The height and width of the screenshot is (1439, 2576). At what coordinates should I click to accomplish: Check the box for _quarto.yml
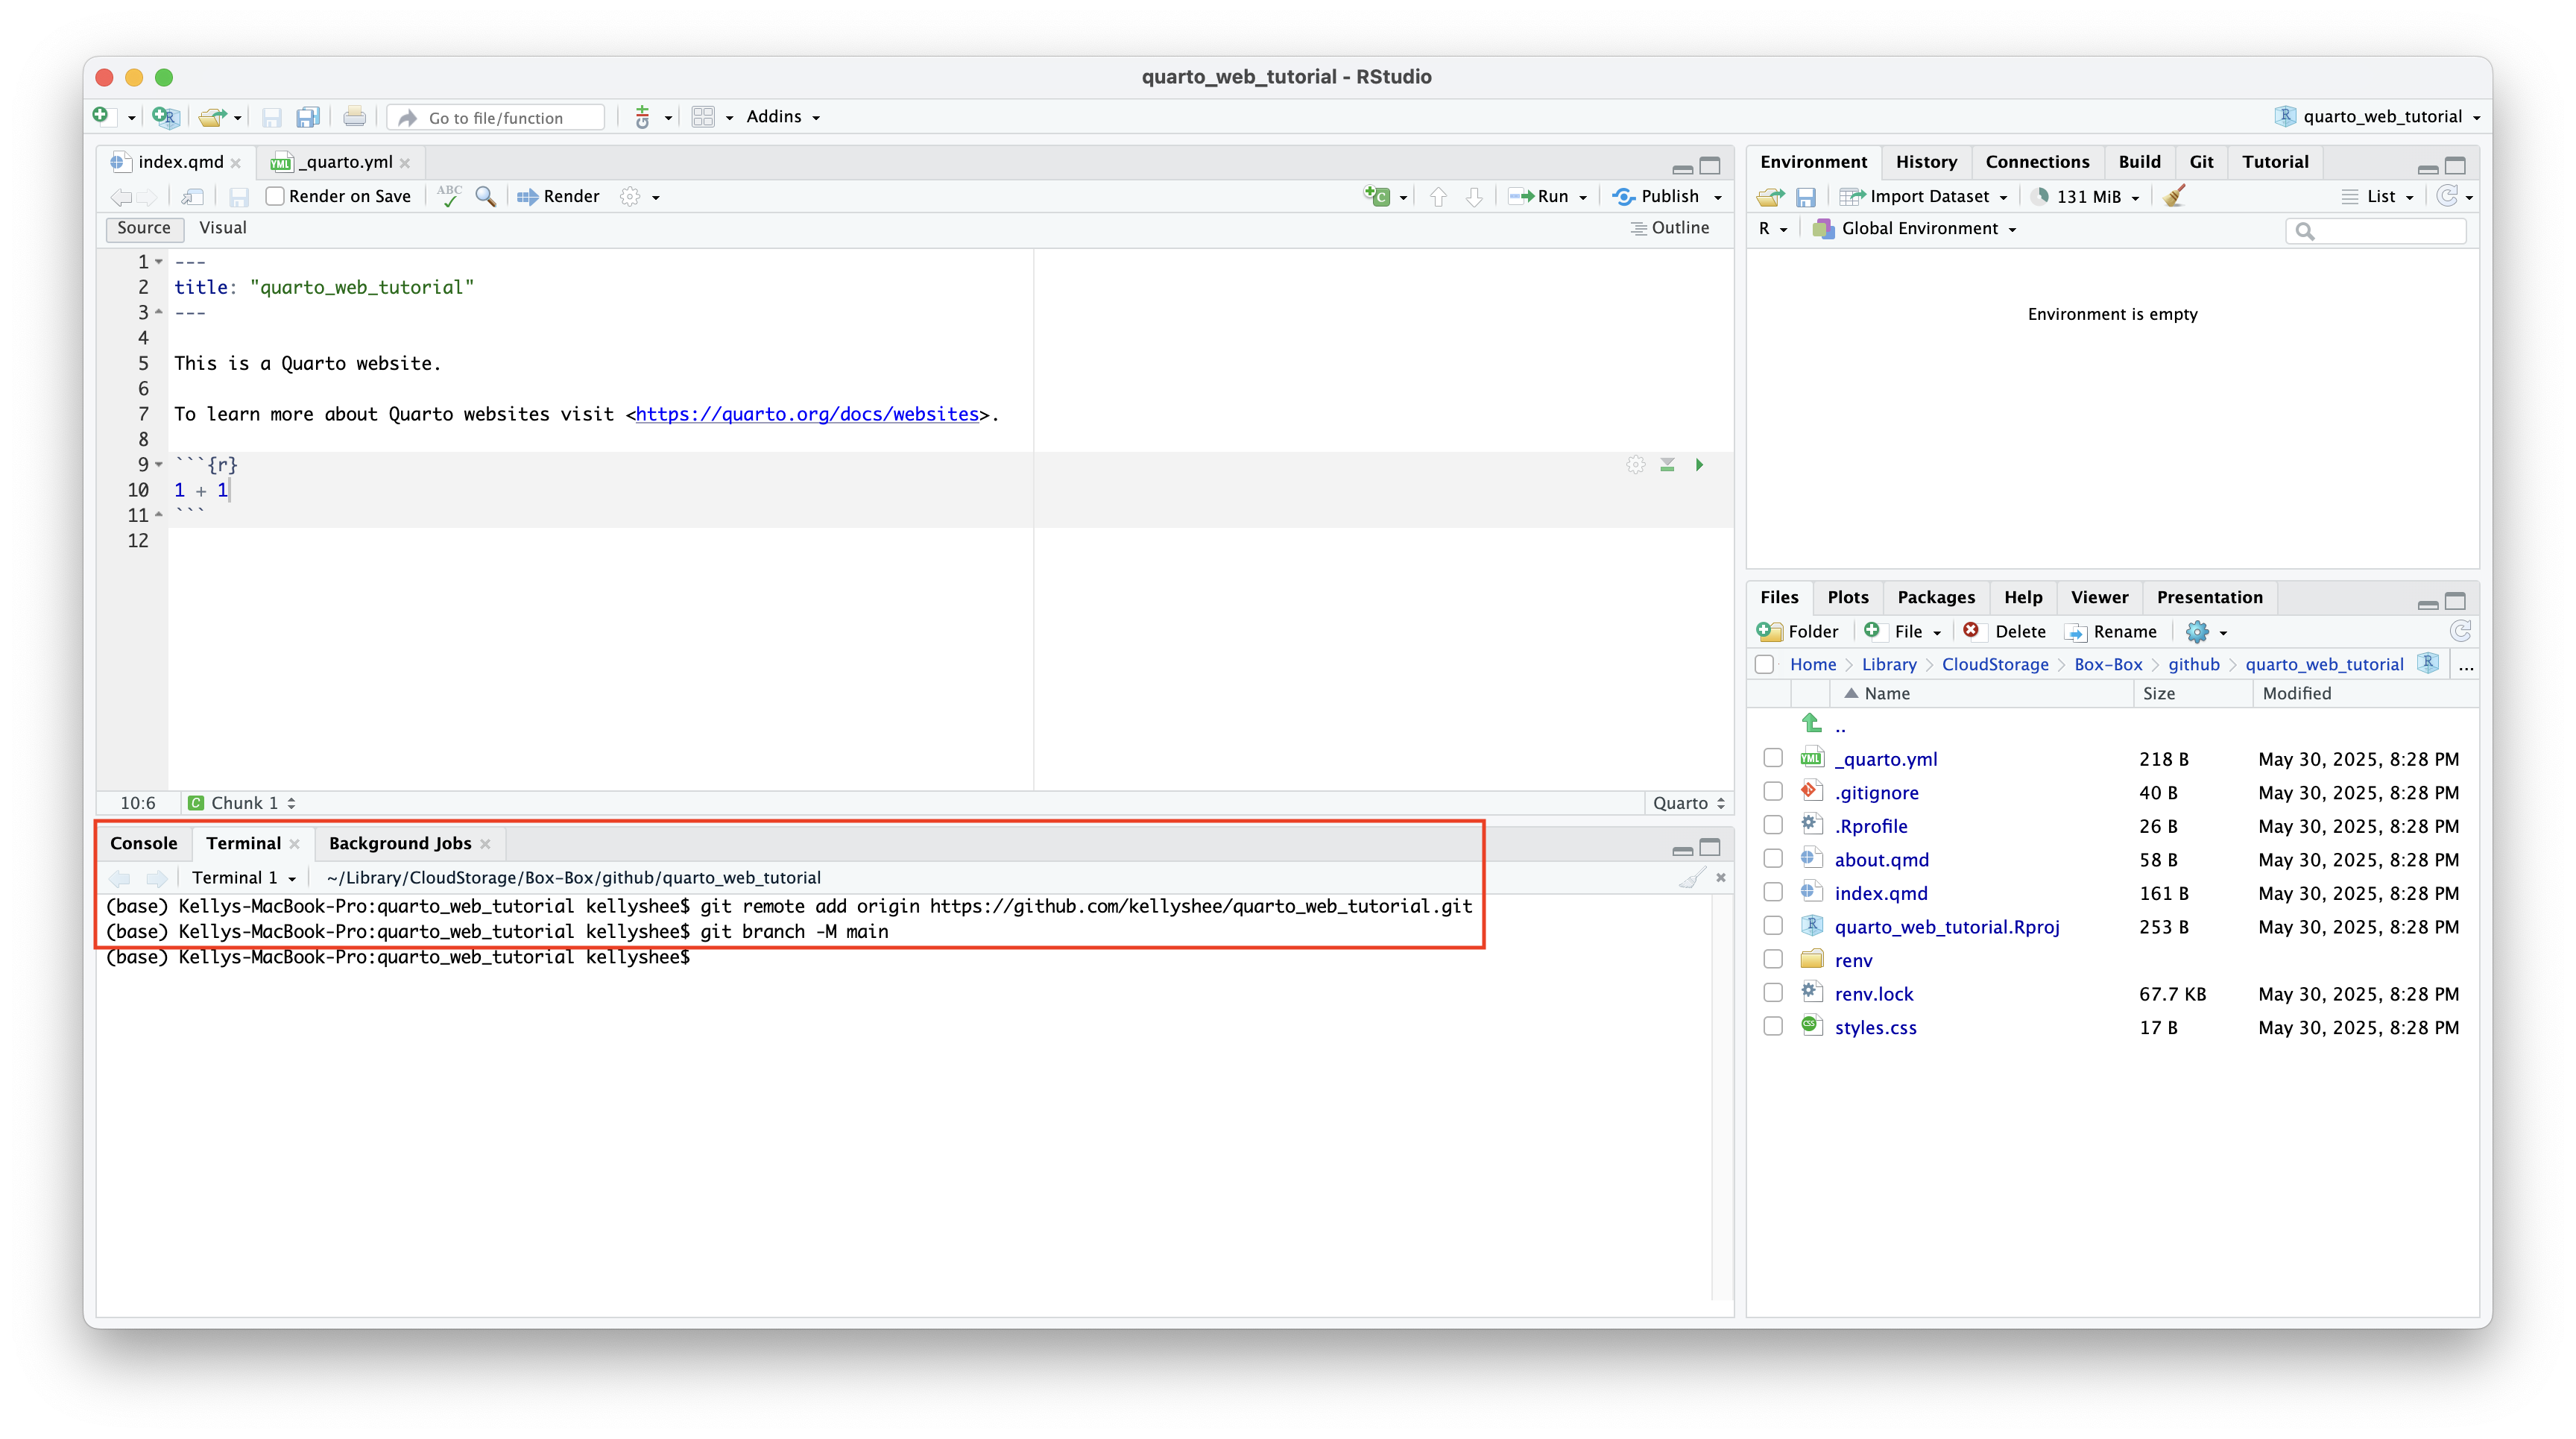coord(1773,758)
